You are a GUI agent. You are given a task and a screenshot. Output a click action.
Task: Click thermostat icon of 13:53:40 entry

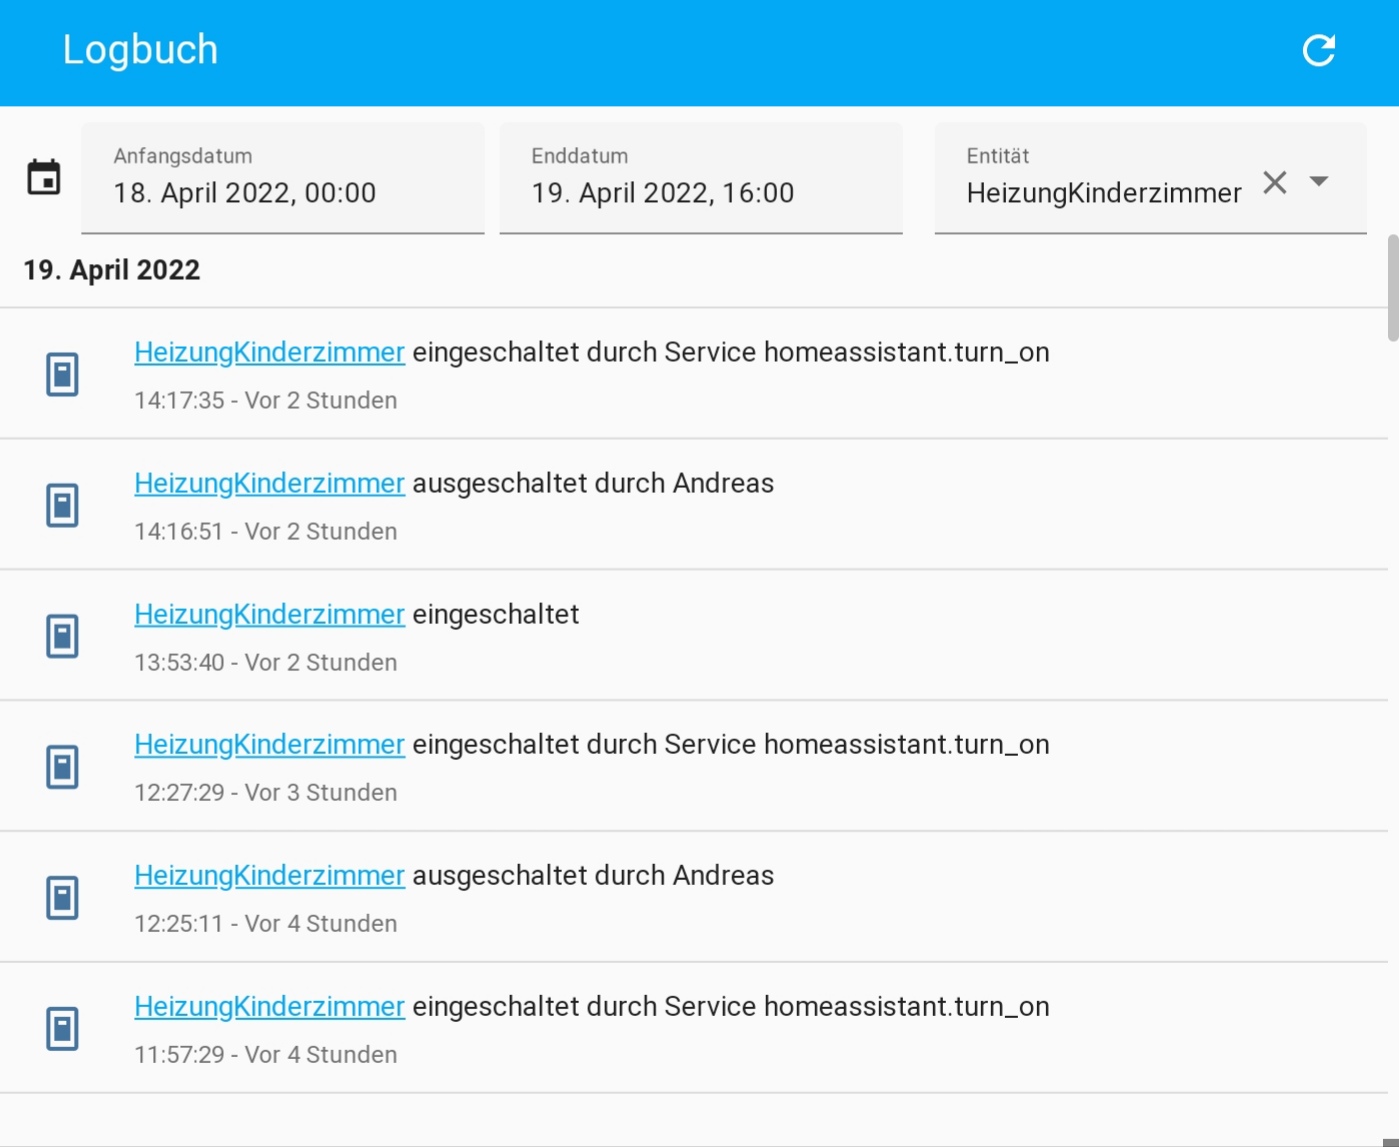(62, 636)
